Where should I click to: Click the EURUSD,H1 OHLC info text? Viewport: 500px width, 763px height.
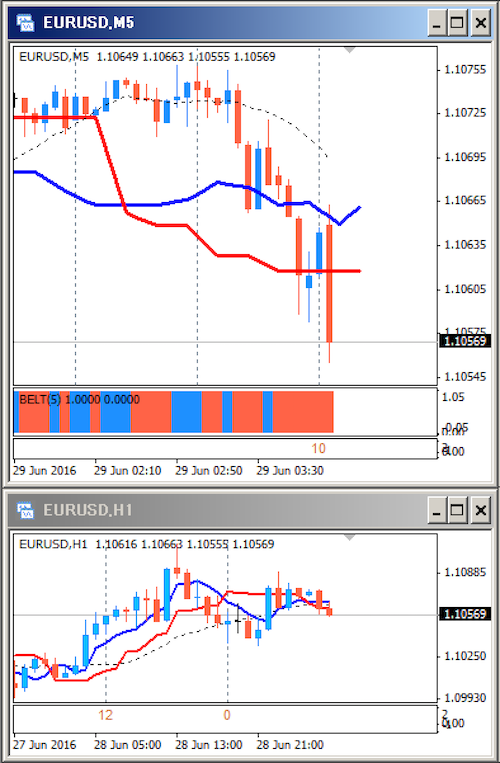[146, 544]
